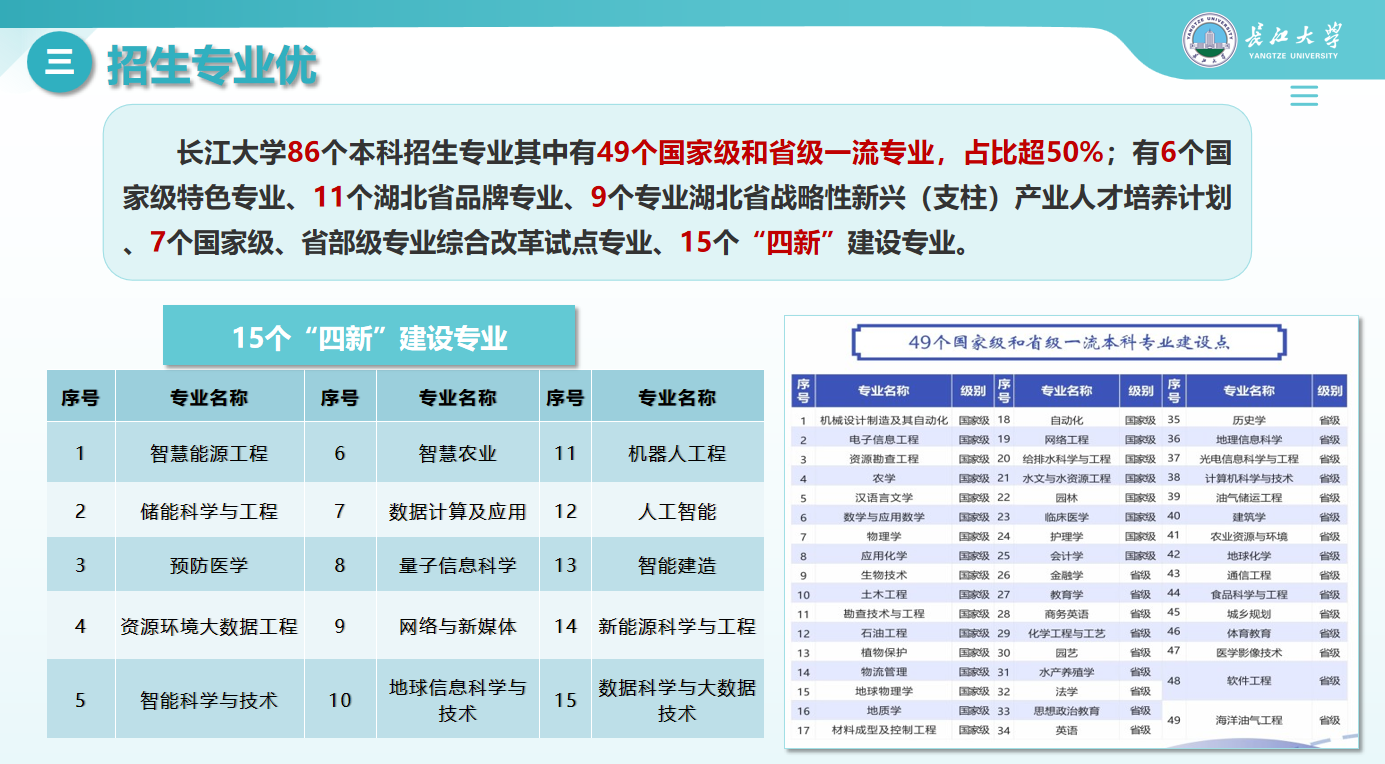Click "食品科学与工程" entry

(x=1249, y=594)
